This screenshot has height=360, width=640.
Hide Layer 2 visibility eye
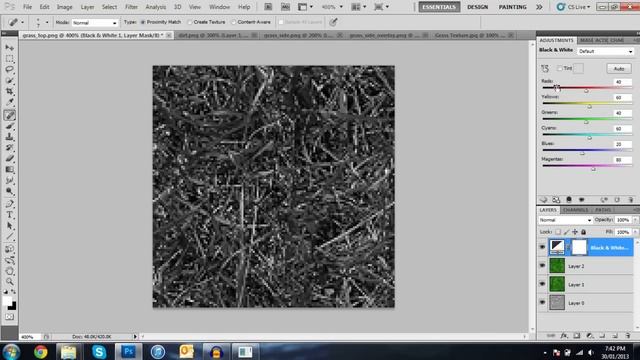(542, 266)
